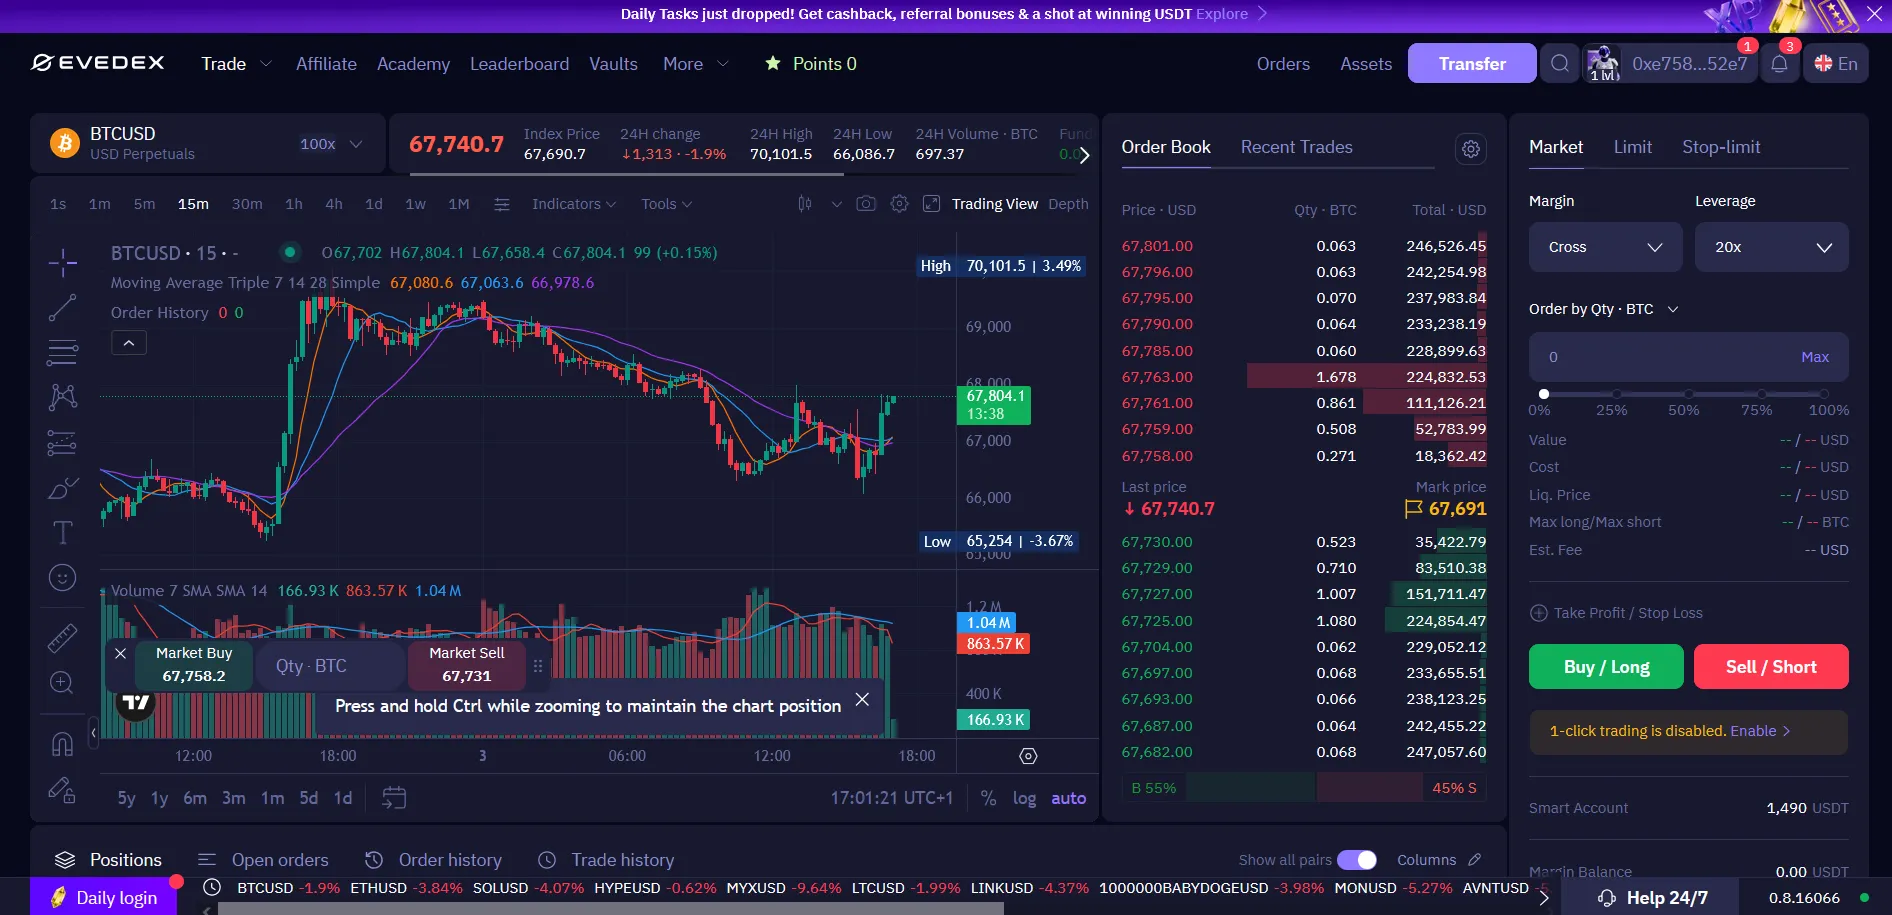Open the Emoji stickers tool

(62, 577)
